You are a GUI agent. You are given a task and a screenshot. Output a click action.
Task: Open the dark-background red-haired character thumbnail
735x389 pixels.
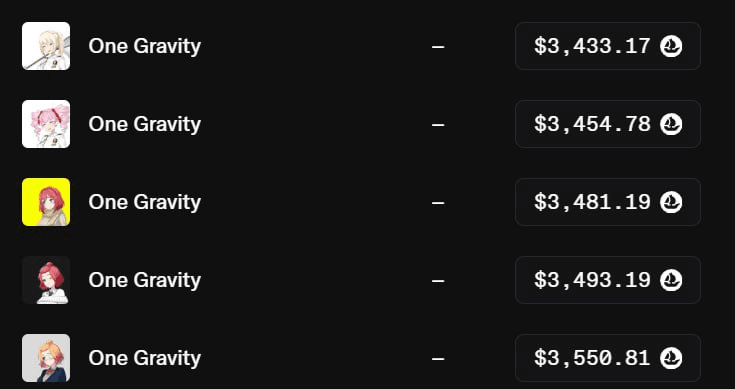click(x=46, y=280)
